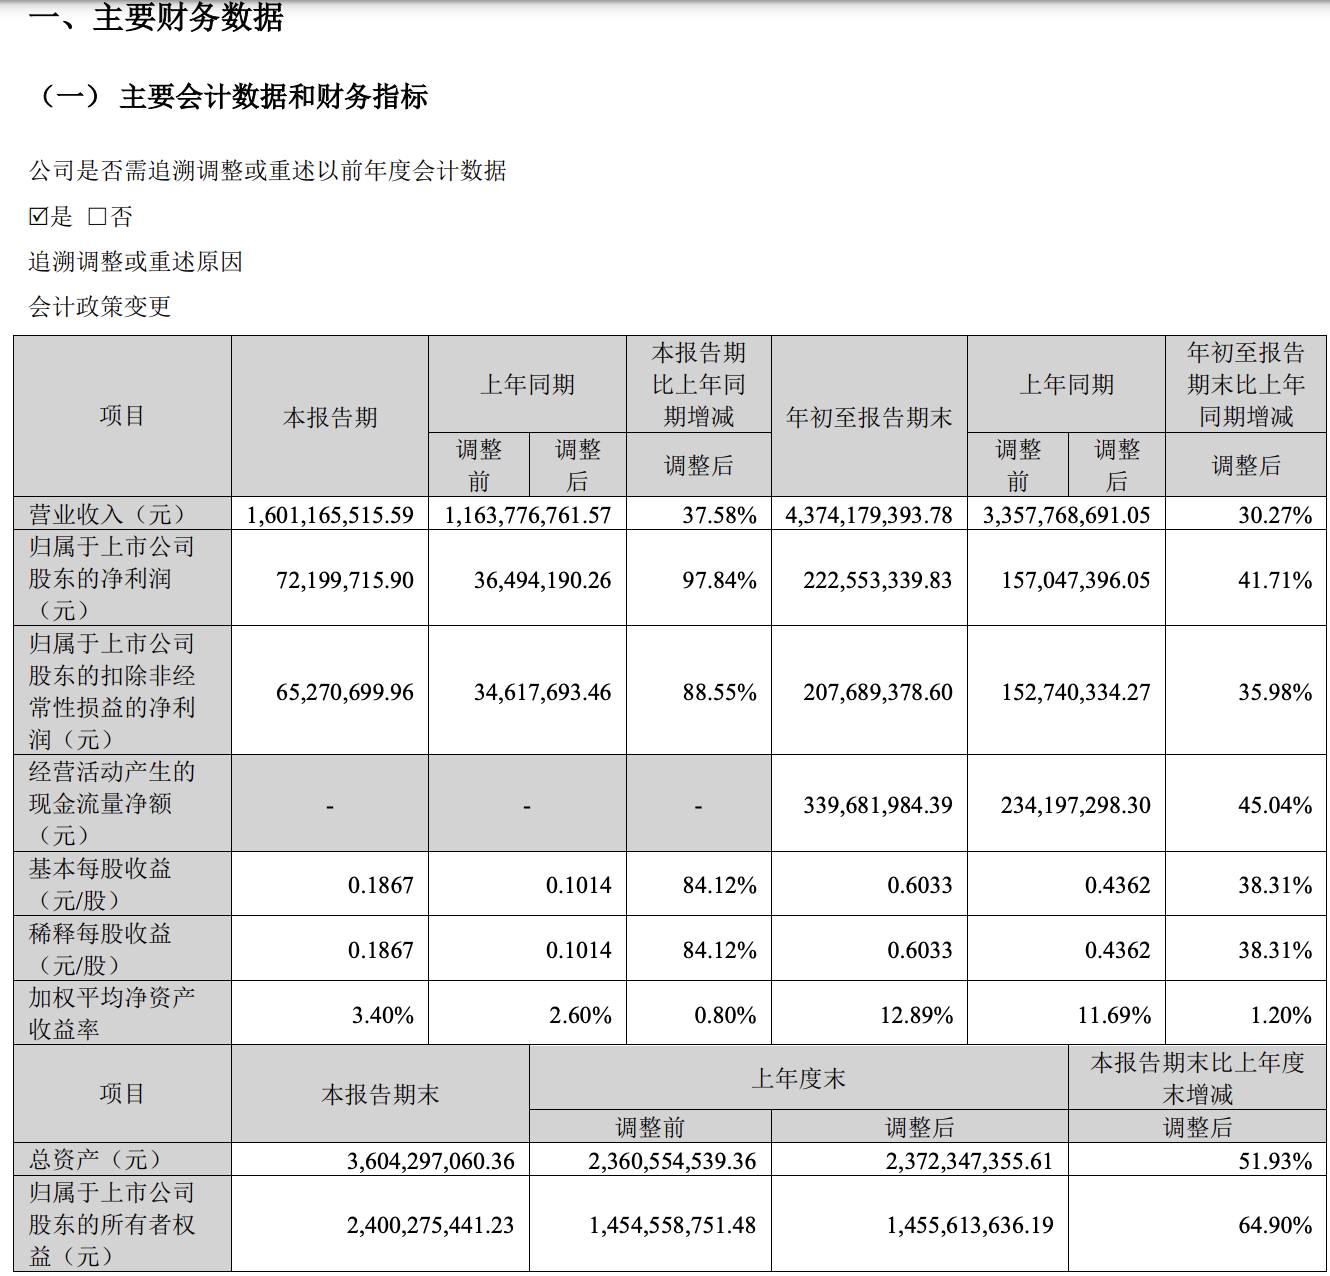The image size is (1330, 1276).
Task: Select value 207,689,378.60
Action: (878, 692)
